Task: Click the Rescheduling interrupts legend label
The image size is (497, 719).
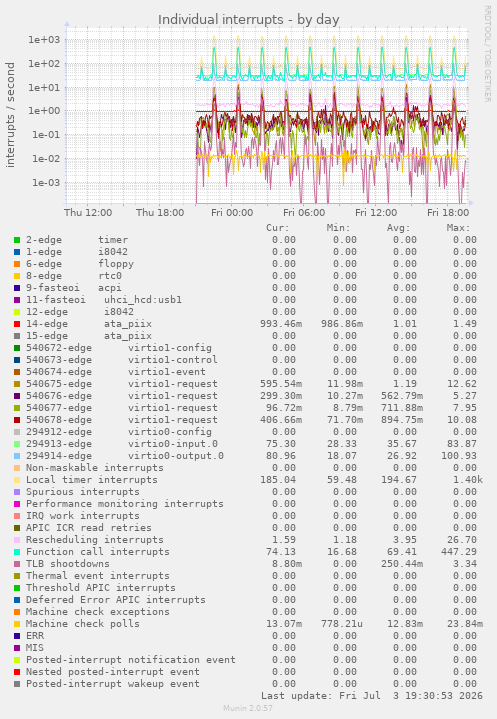Action: [x=94, y=540]
